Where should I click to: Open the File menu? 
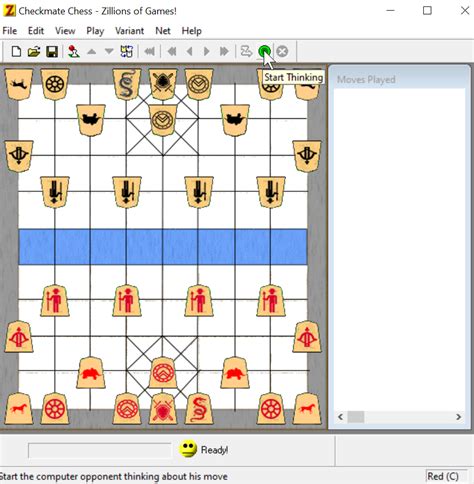click(10, 31)
